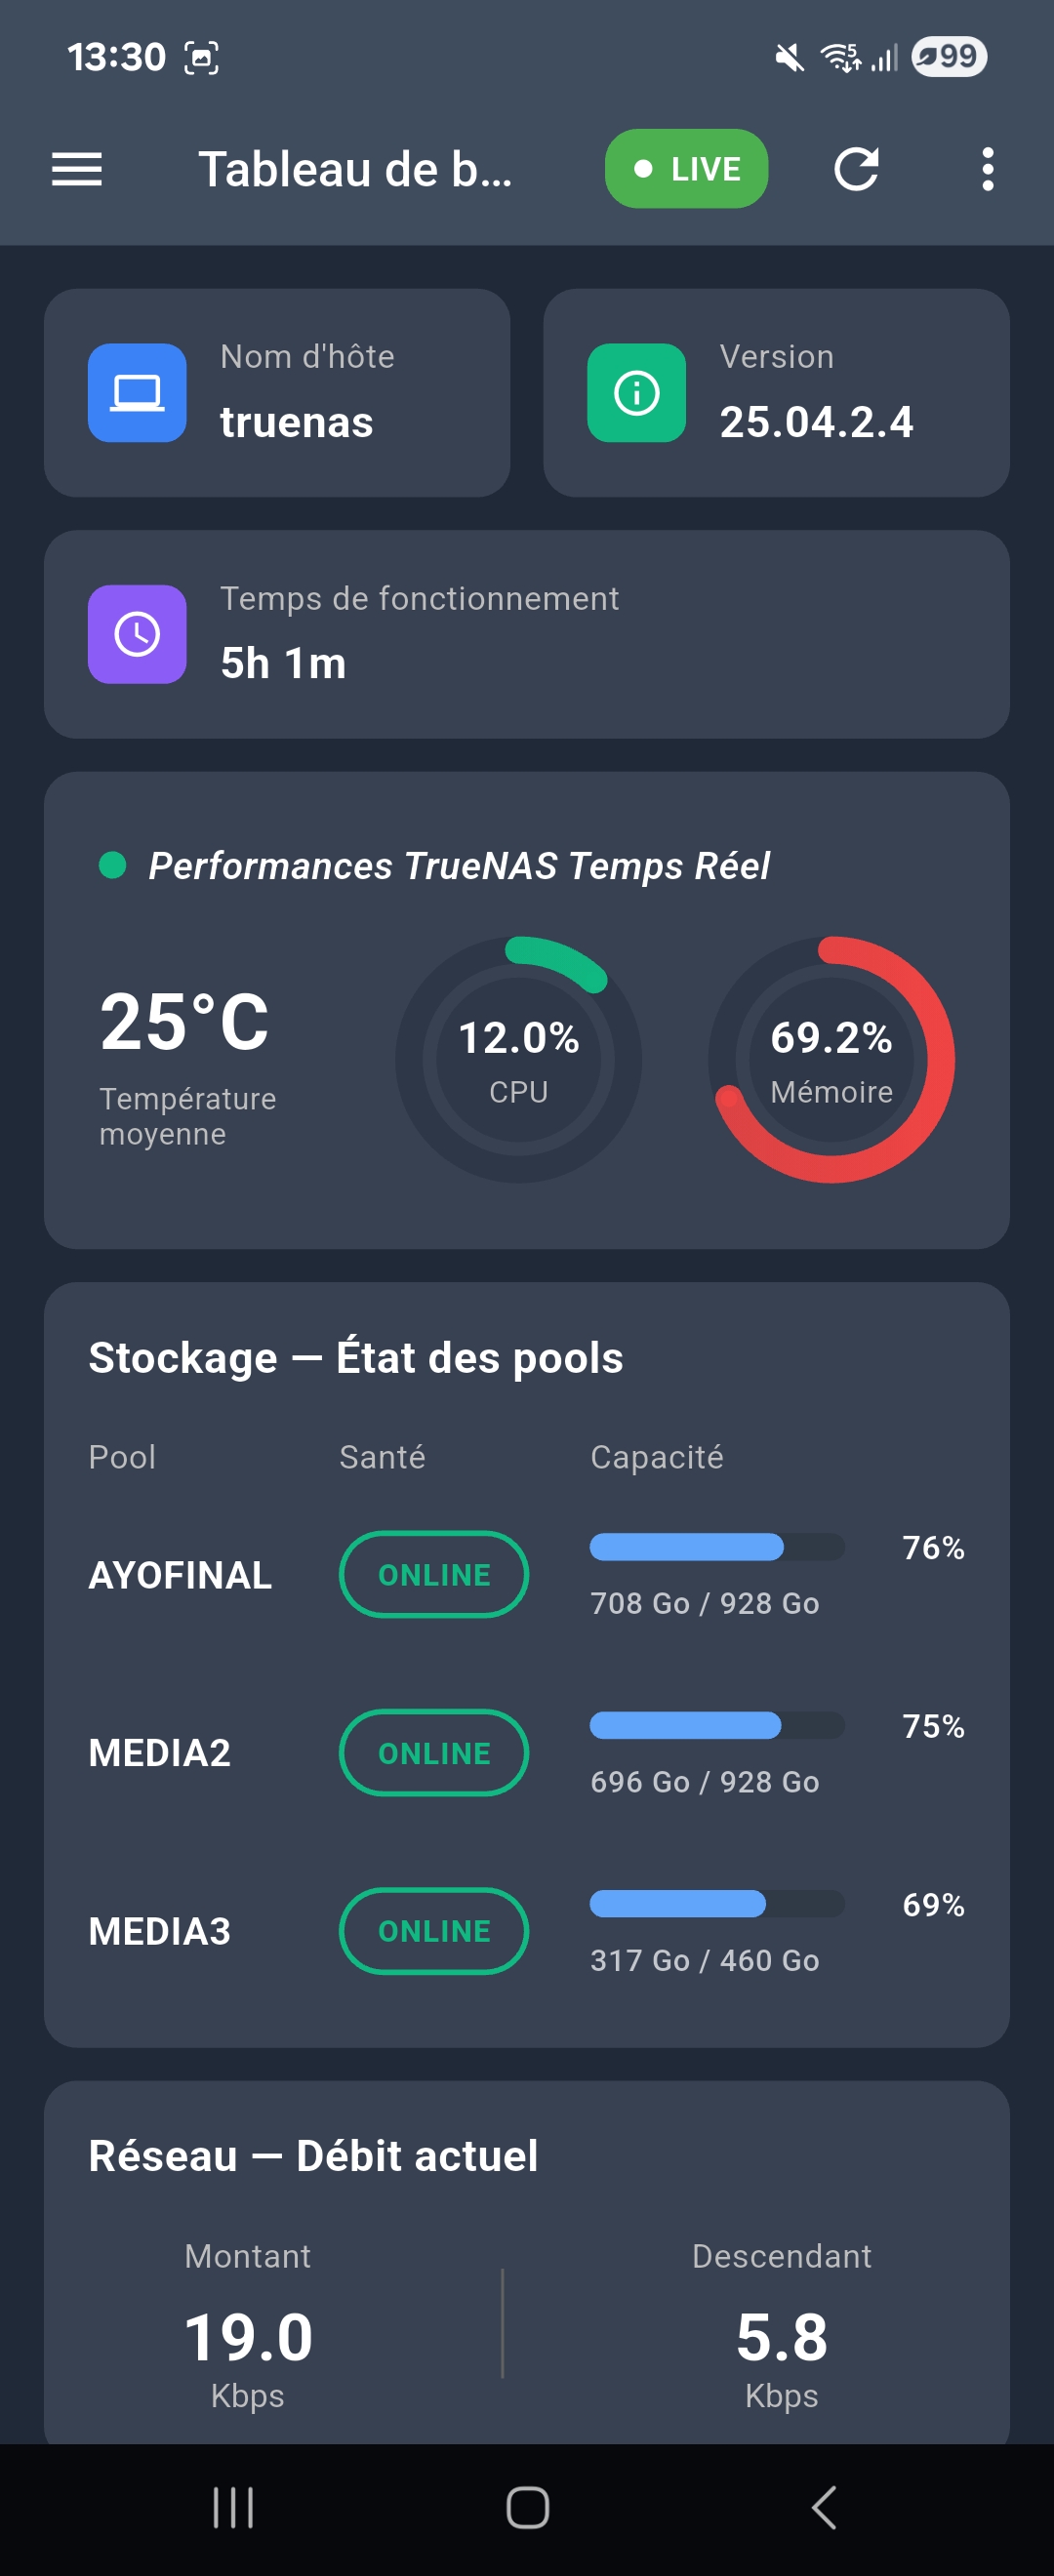1054x2576 pixels.
Task: Tap the 25°C average temperature reading
Action: (x=186, y=1021)
